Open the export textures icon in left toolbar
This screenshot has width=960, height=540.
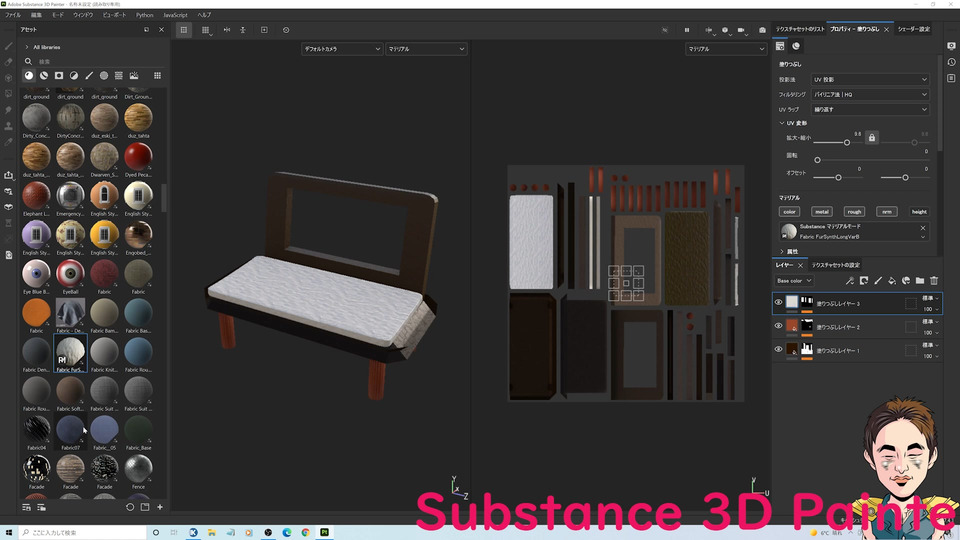(x=9, y=175)
